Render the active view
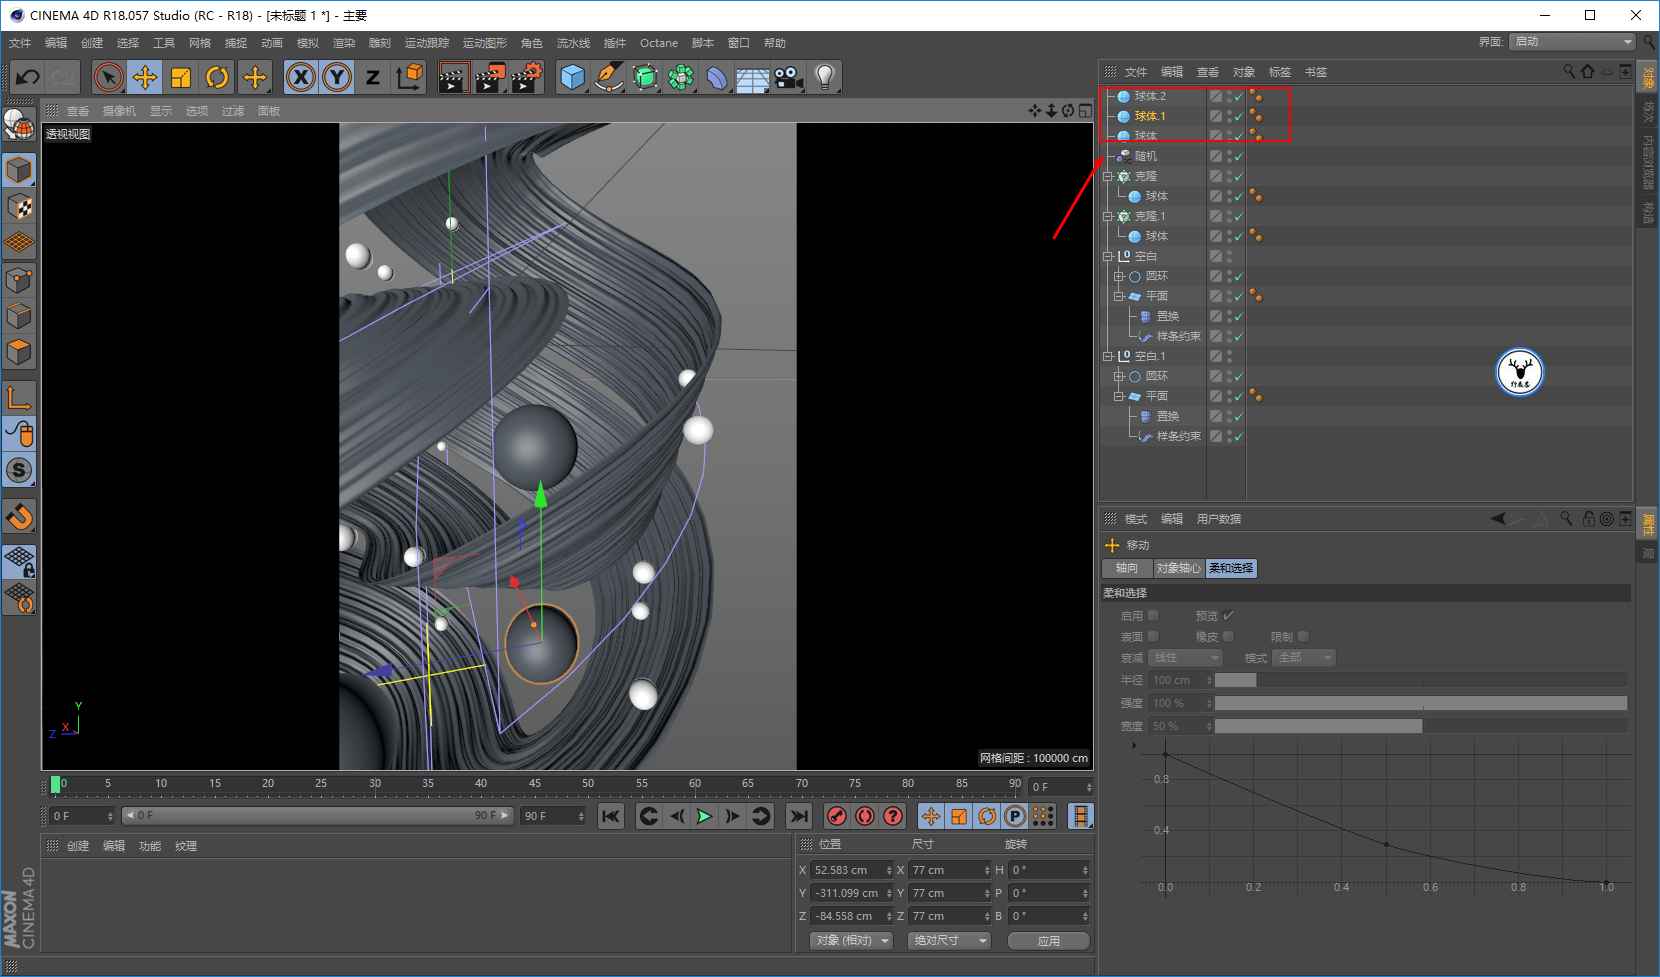Screen dimensions: 1660x977 [454, 77]
